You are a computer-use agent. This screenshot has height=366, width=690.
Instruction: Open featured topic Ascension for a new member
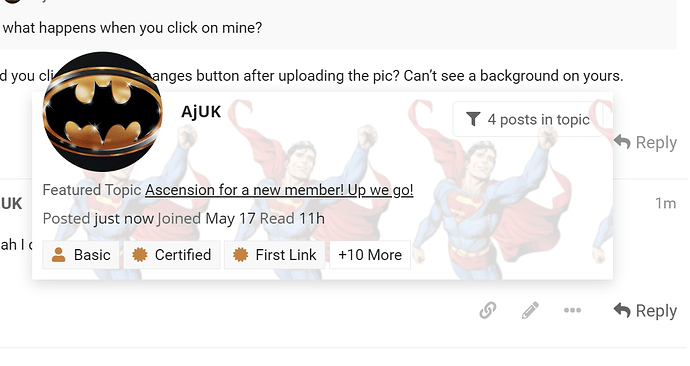(279, 190)
